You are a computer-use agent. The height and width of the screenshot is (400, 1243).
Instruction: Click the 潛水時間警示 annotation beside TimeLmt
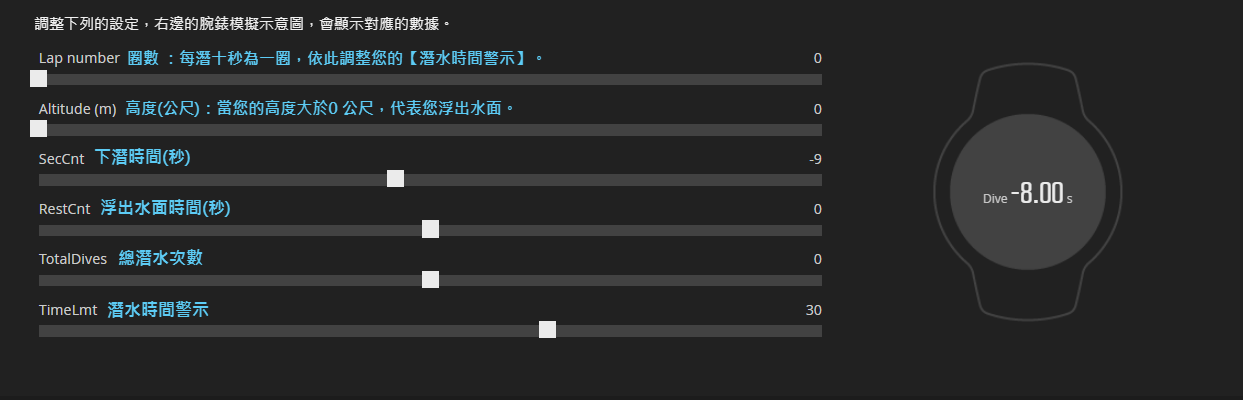pyautogui.click(x=158, y=310)
